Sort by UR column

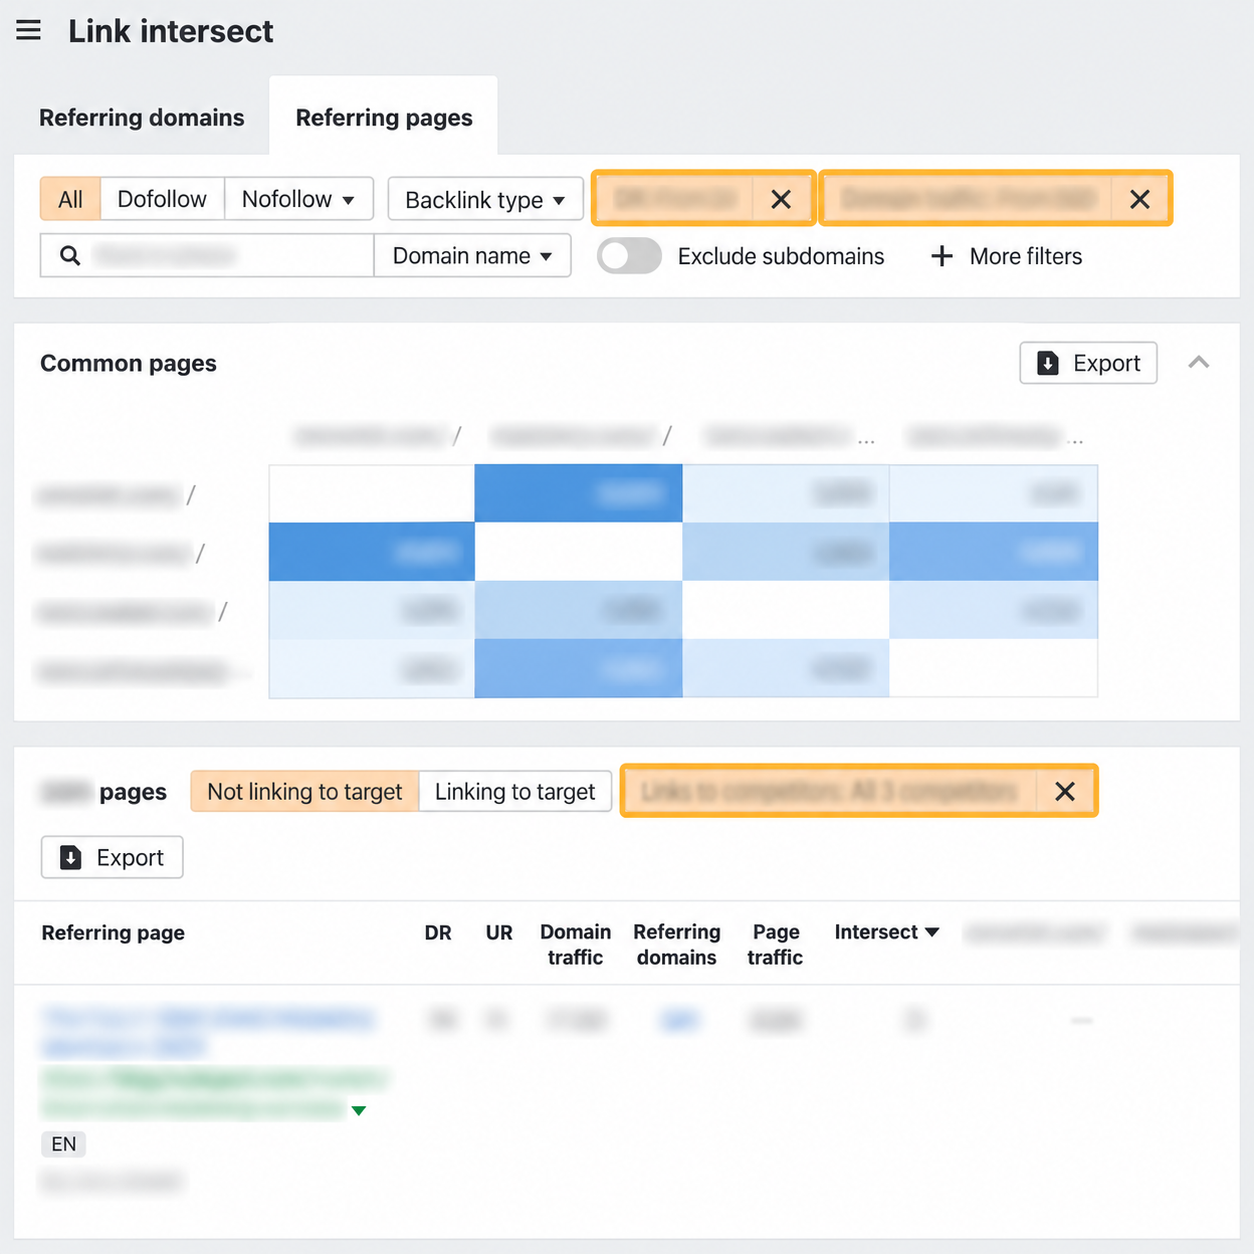pos(499,932)
